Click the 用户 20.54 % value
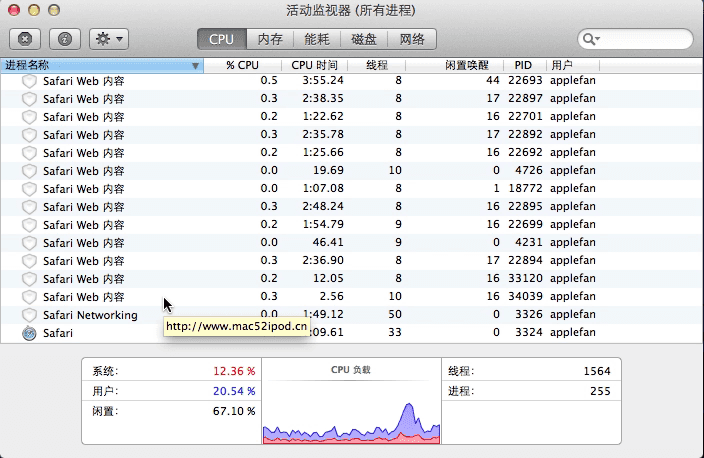 pyautogui.click(x=234, y=391)
